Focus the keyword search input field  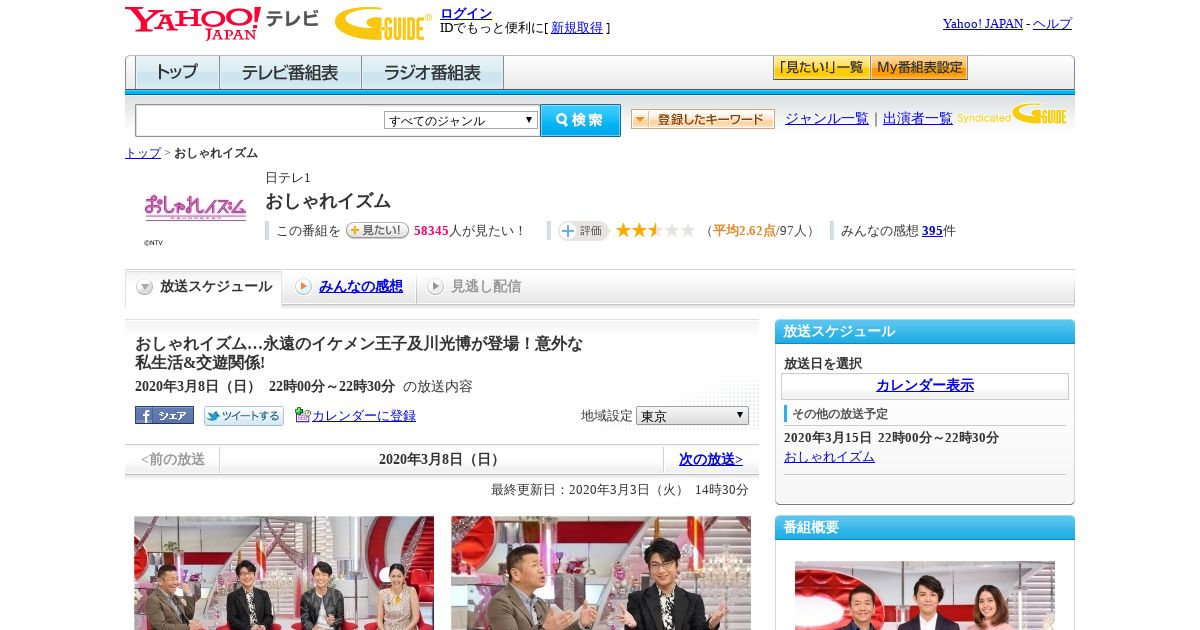pyautogui.click(x=260, y=120)
